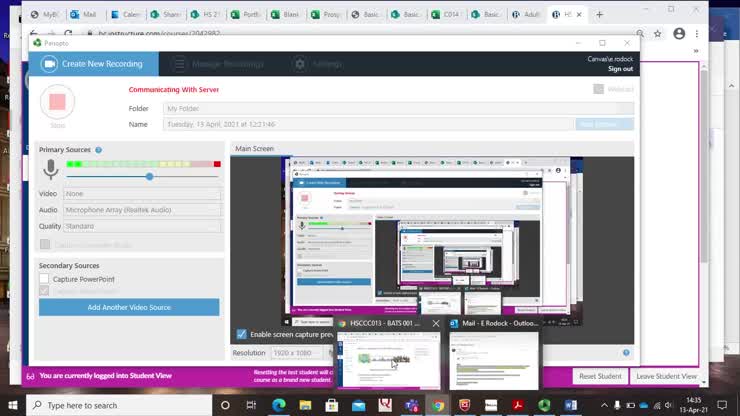
Task: Toggle the Webcast checkbox
Action: (x=598, y=89)
